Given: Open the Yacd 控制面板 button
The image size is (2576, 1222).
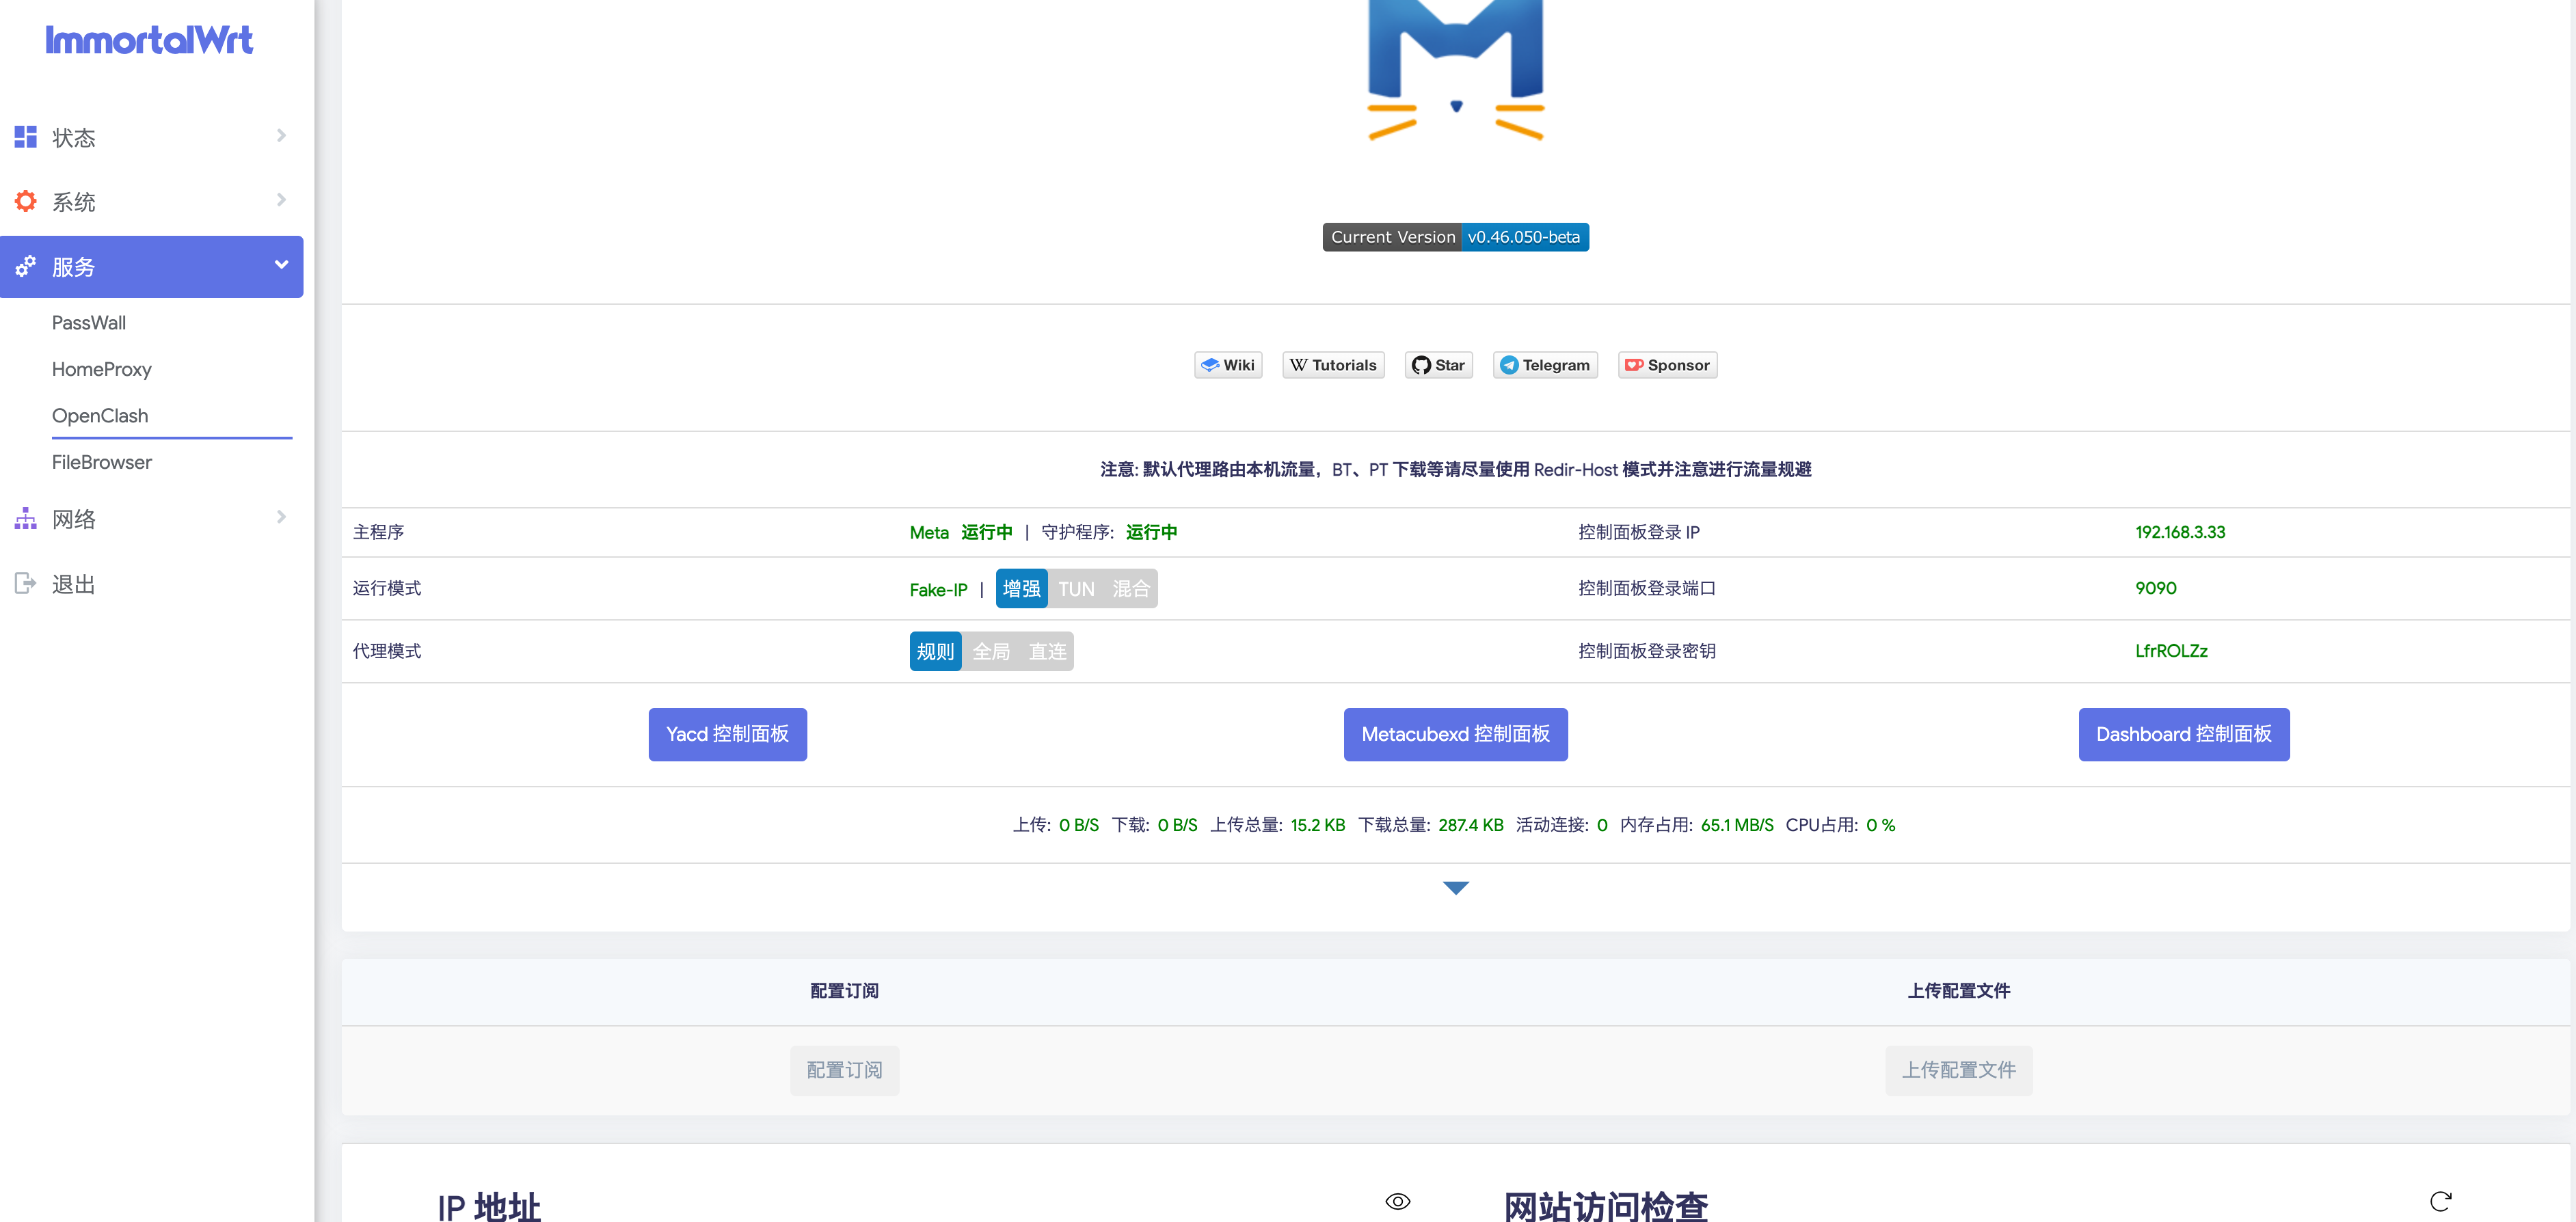Looking at the screenshot, I should coord(727,734).
